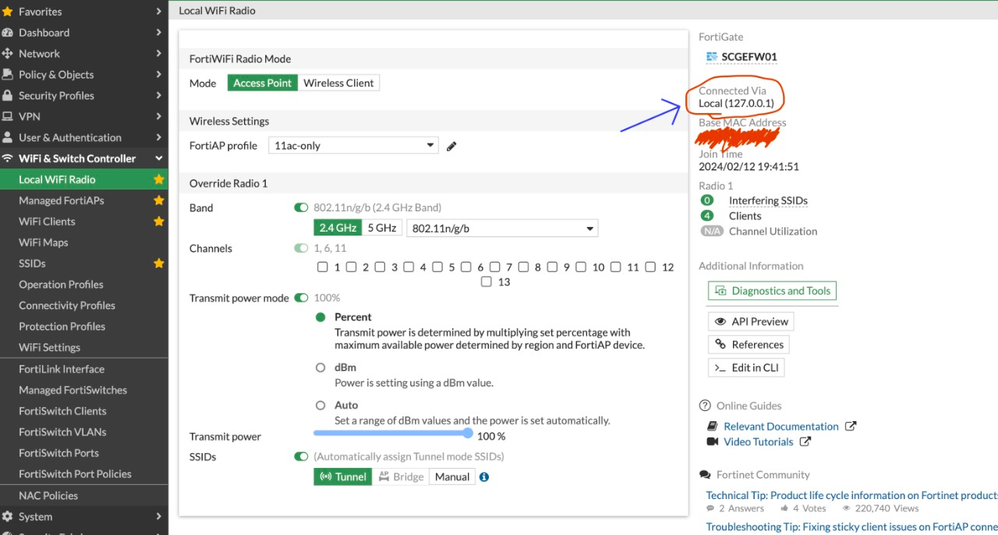Viewport: 998px width, 535px height.
Task: Click the System gear icon
Action: point(8,517)
